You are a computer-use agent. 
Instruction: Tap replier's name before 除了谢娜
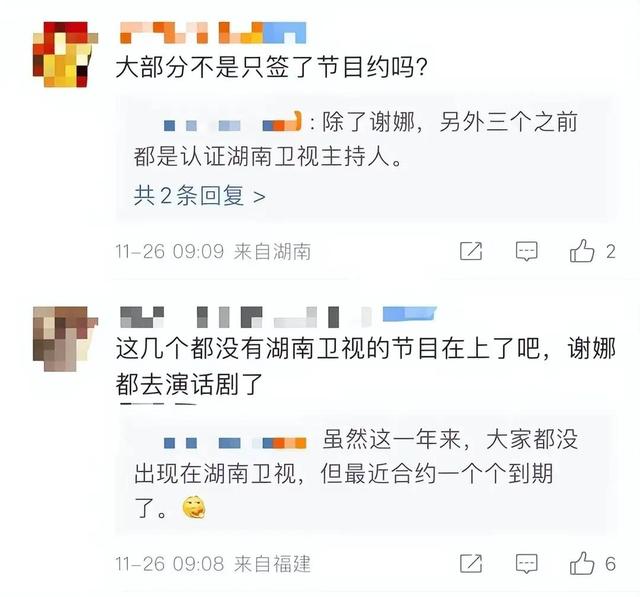coord(233,122)
